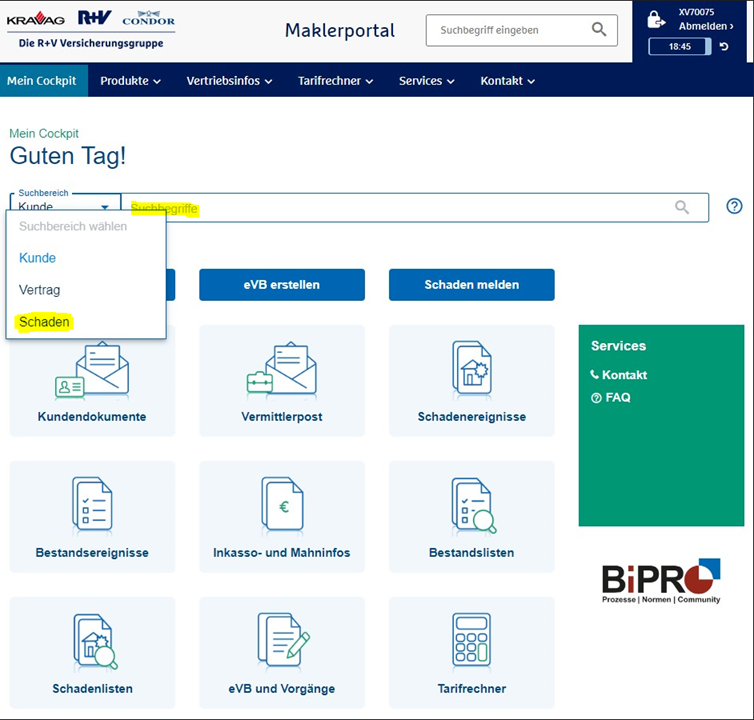Image resolution: width=754 pixels, height=720 pixels.
Task: Open the Vermittlerpost envelope icon
Action: 281,371
